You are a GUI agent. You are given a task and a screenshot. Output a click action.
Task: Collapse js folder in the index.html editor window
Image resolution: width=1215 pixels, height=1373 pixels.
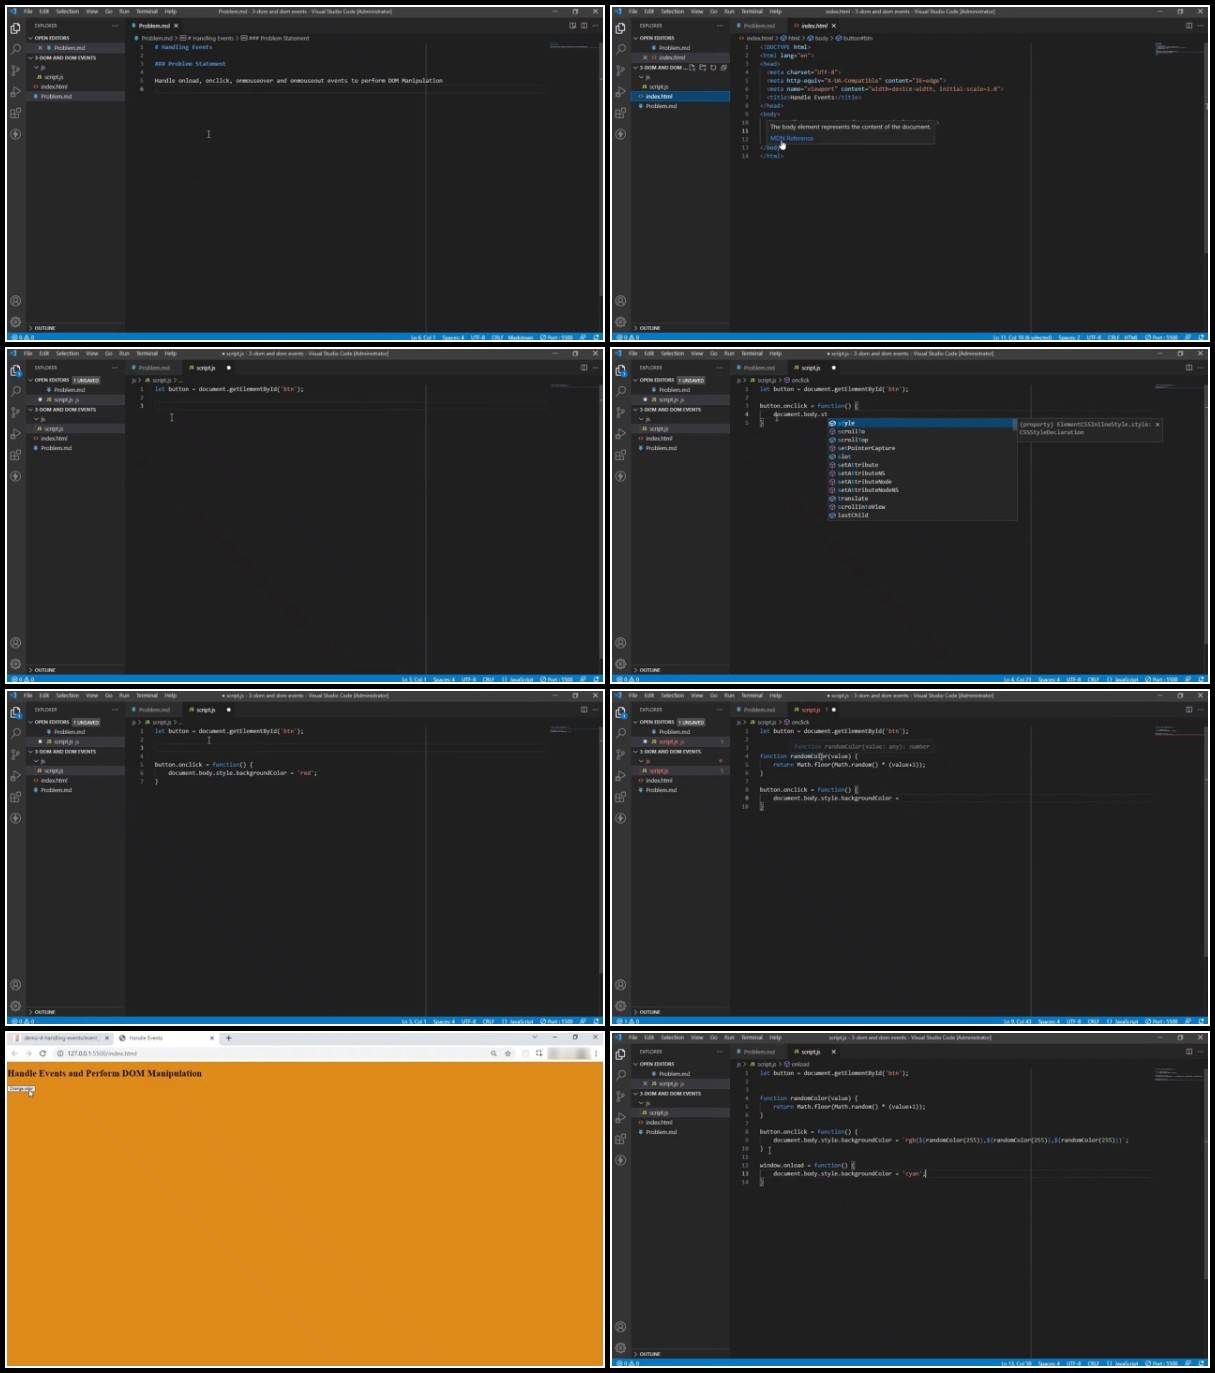(645, 77)
